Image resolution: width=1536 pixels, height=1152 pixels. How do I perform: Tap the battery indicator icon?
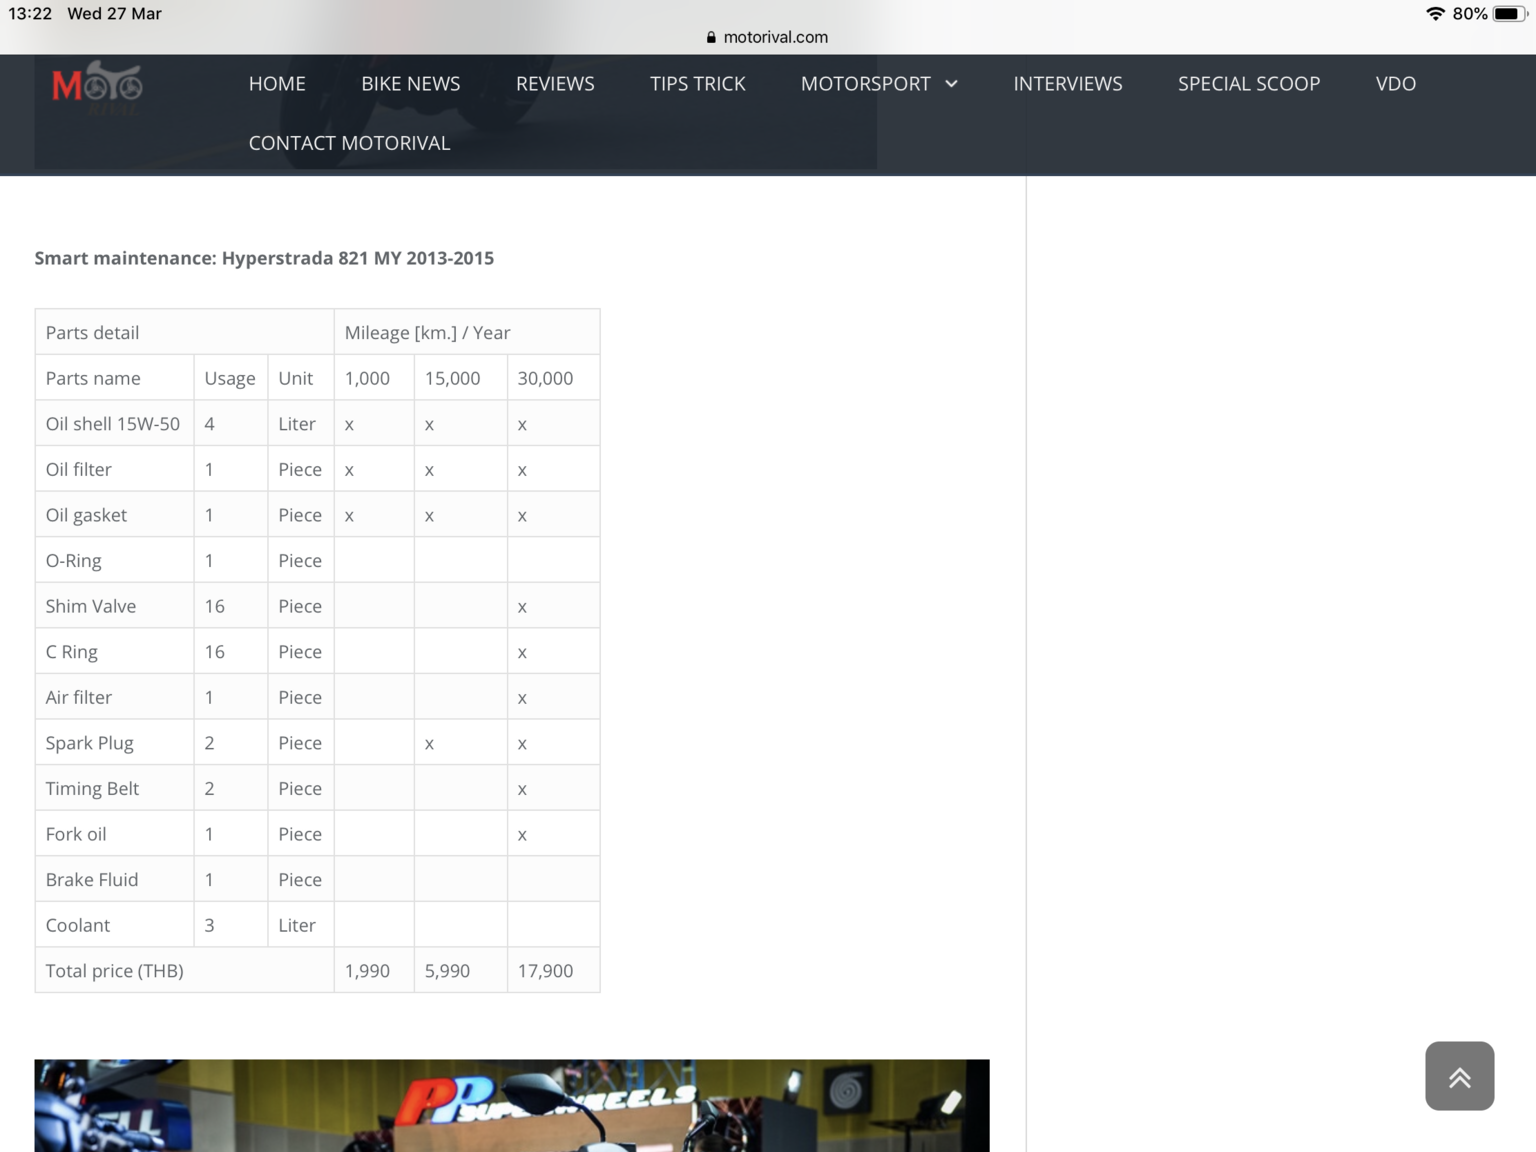coord(1509,14)
